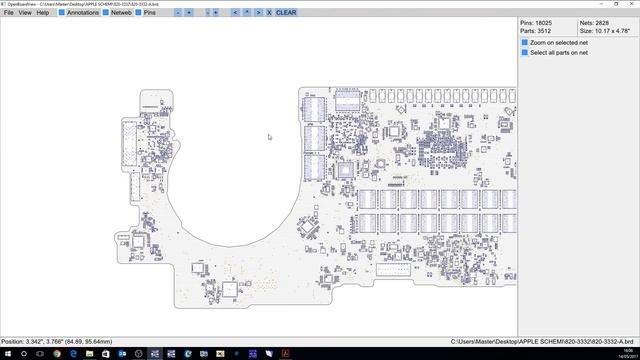Toggle the Pins checkbox
This screenshot has width=640, height=360.
(x=138, y=13)
